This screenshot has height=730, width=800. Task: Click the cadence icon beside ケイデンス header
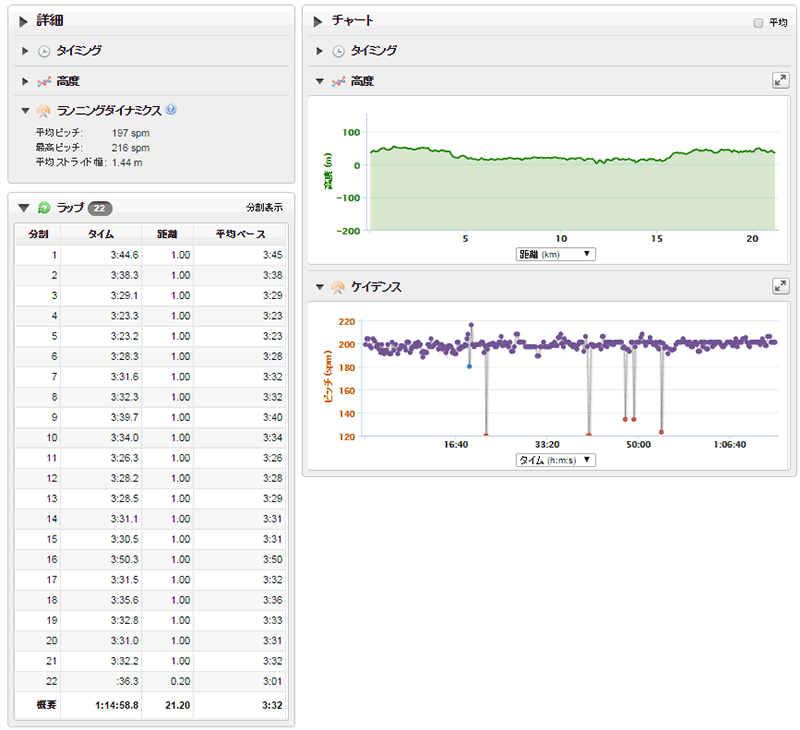338,287
